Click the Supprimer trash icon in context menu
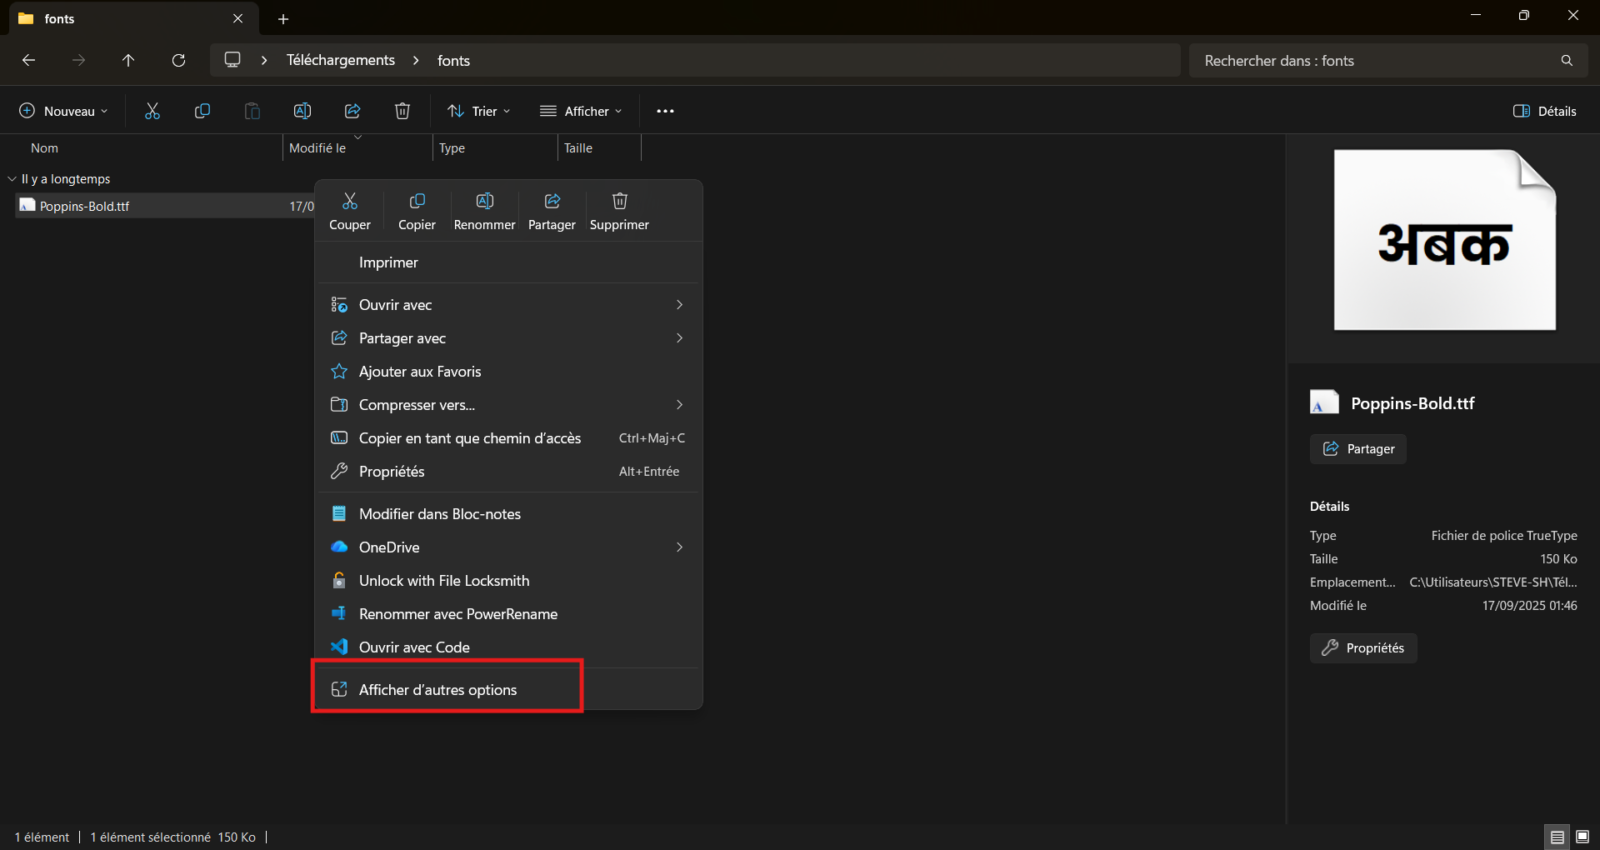This screenshot has height=850, width=1600. 620,201
